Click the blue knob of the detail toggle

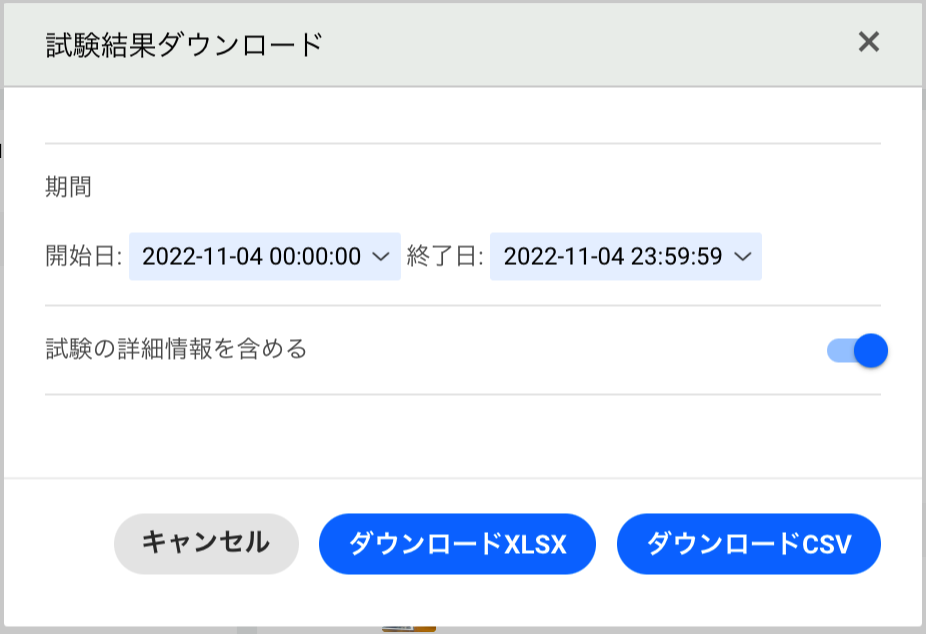(871, 350)
